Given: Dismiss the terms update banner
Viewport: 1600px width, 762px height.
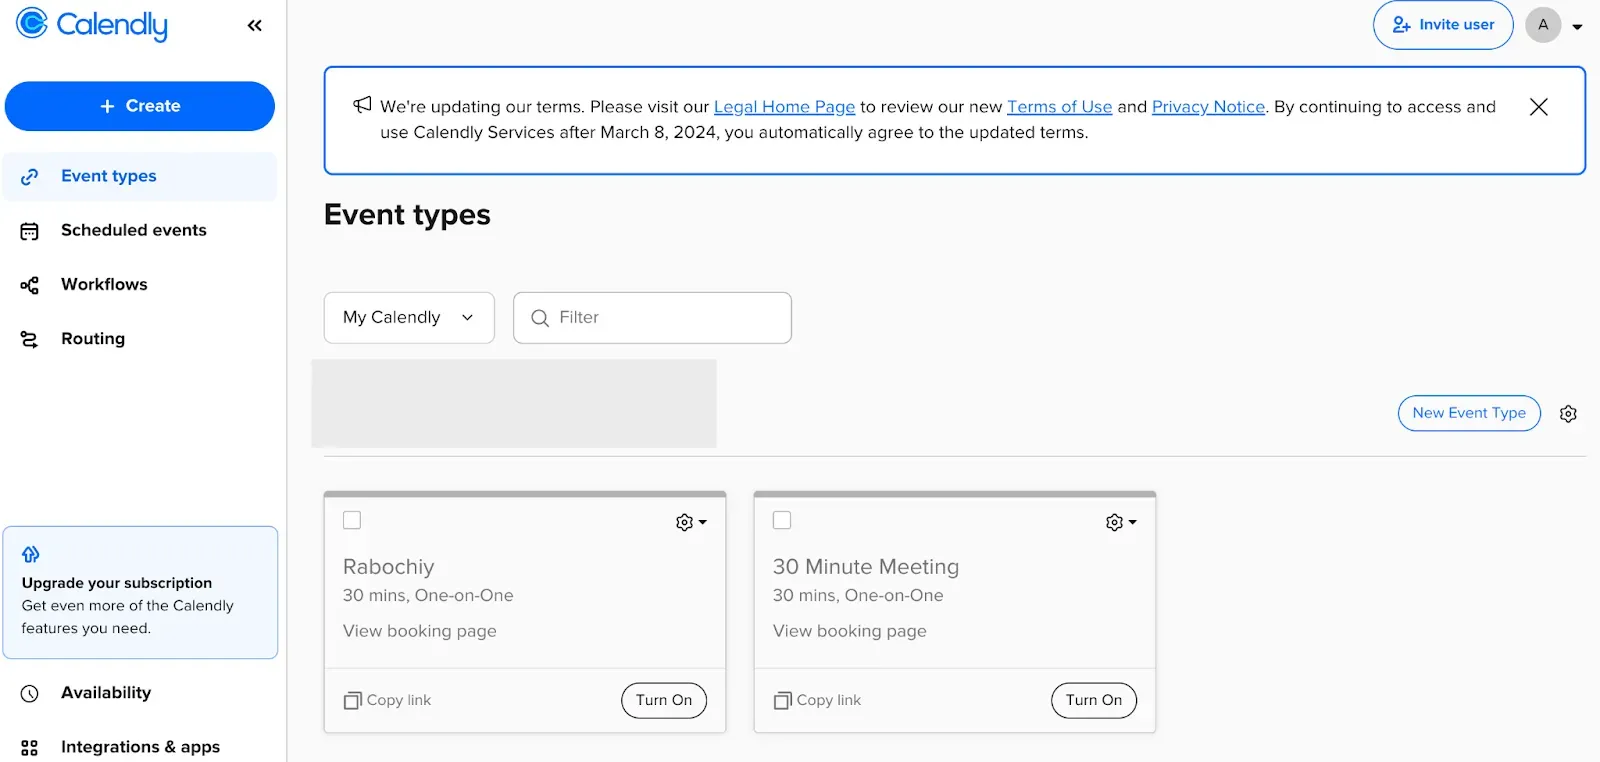Looking at the screenshot, I should pyautogui.click(x=1539, y=107).
